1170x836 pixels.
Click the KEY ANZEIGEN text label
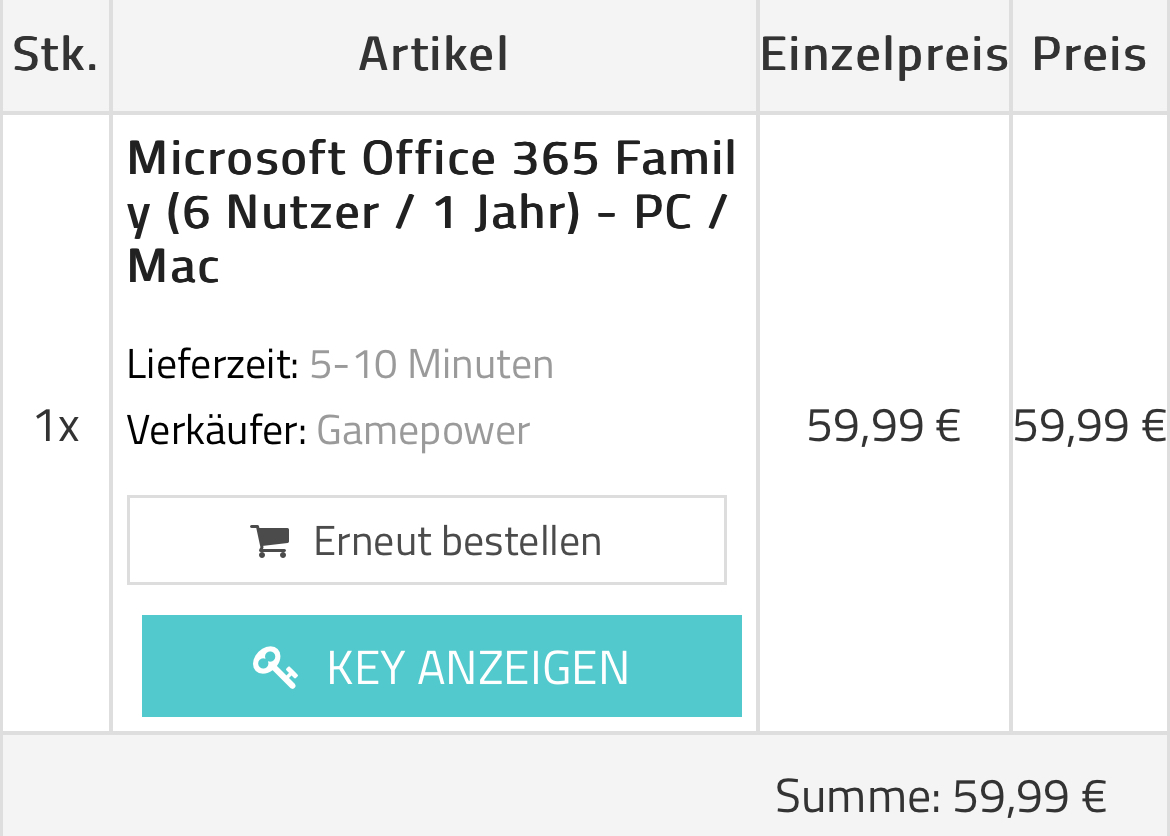pyautogui.click(x=478, y=667)
